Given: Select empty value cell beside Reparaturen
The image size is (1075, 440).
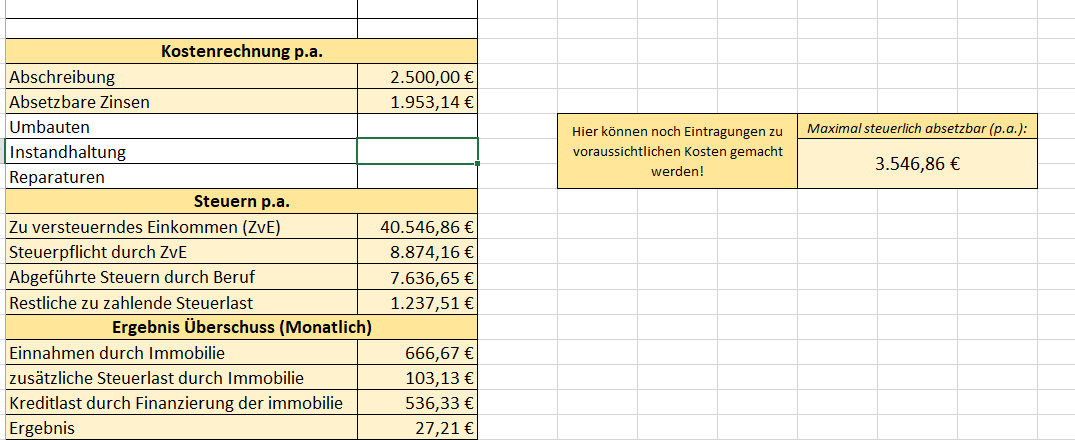Looking at the screenshot, I should pos(417,177).
